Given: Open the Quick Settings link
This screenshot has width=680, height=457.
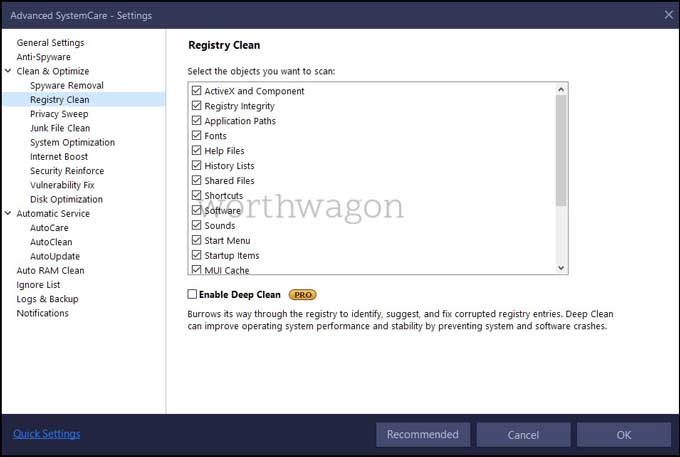Looking at the screenshot, I should 47,434.
